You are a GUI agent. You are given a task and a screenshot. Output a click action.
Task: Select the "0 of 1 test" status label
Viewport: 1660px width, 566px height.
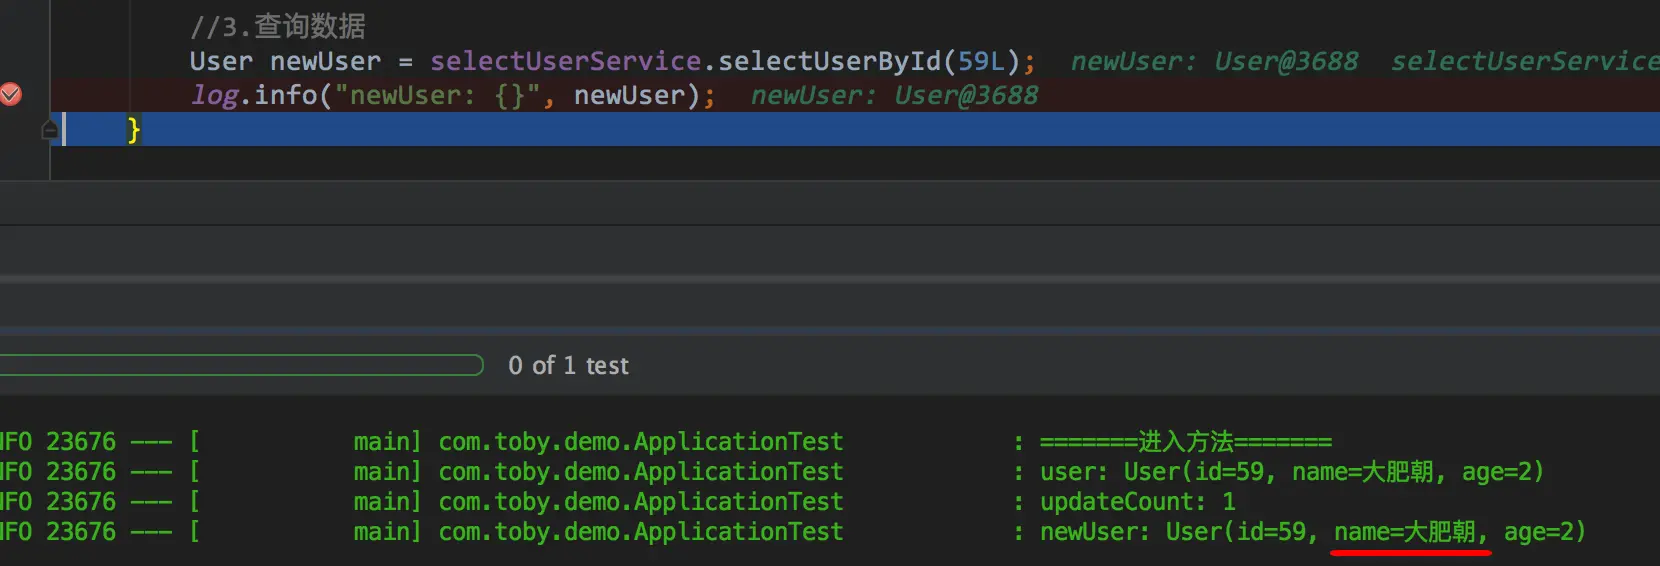click(x=568, y=366)
